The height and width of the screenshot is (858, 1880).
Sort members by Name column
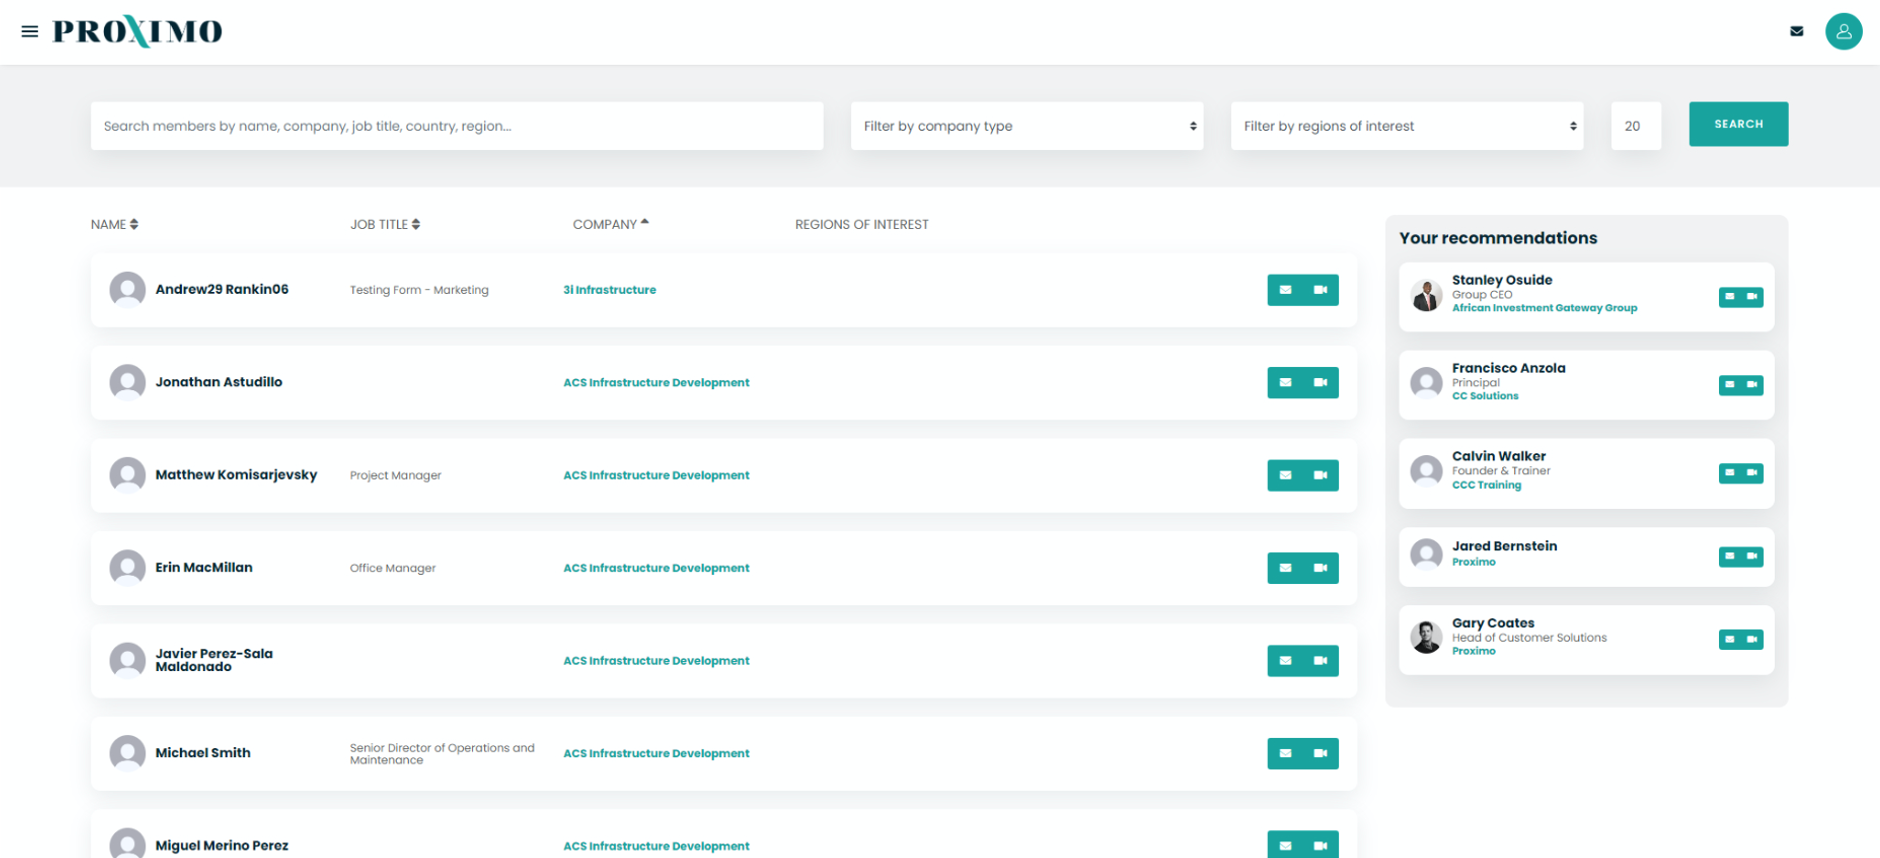114,224
